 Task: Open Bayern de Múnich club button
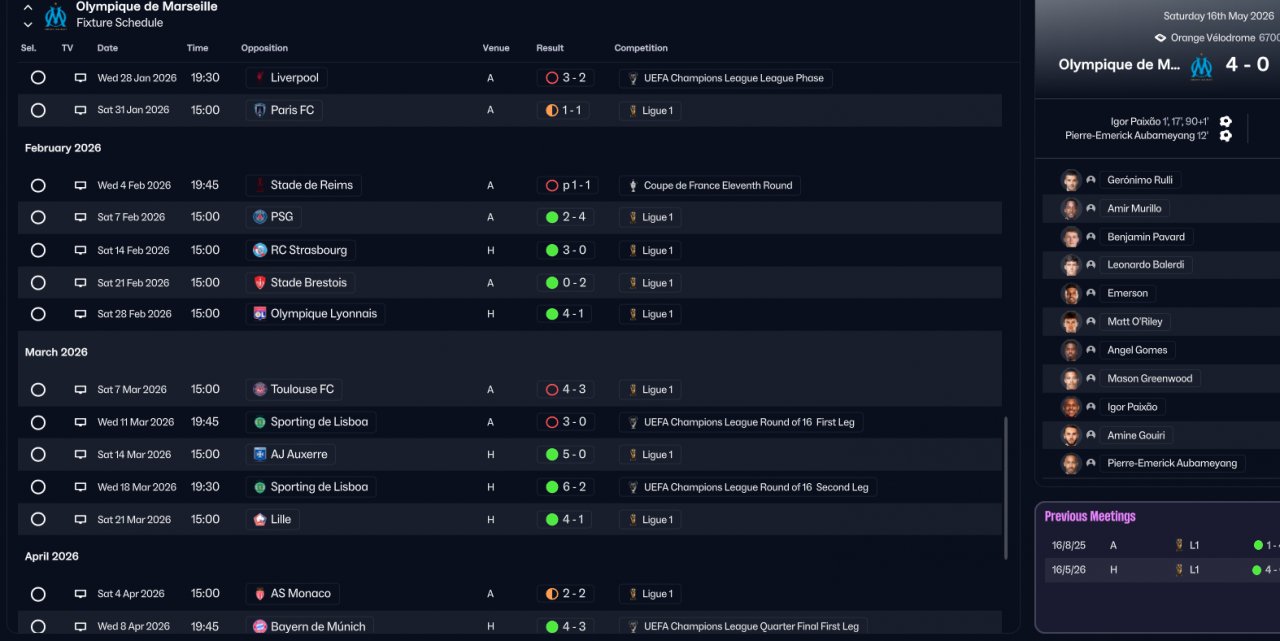(309, 626)
